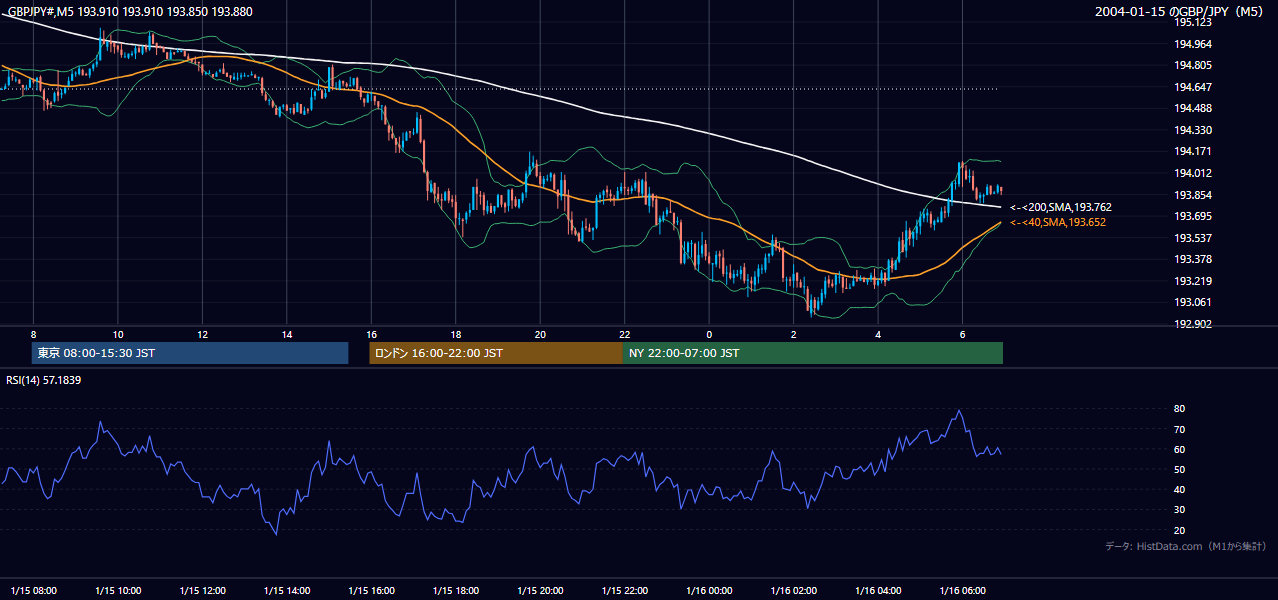Click hour tick 14 below price chart

tap(287, 334)
